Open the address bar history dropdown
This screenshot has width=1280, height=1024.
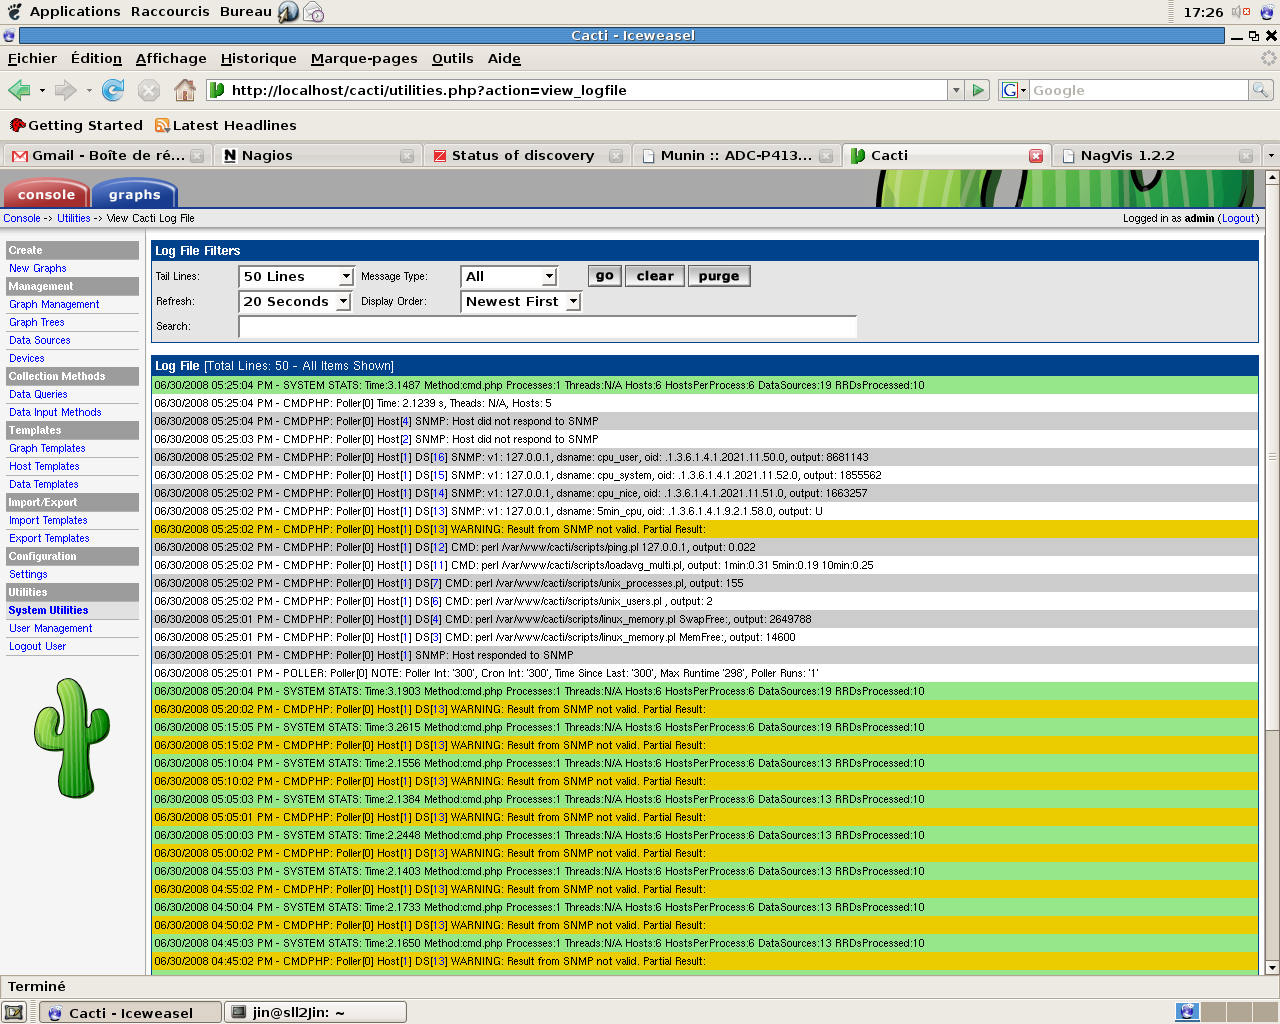click(956, 90)
